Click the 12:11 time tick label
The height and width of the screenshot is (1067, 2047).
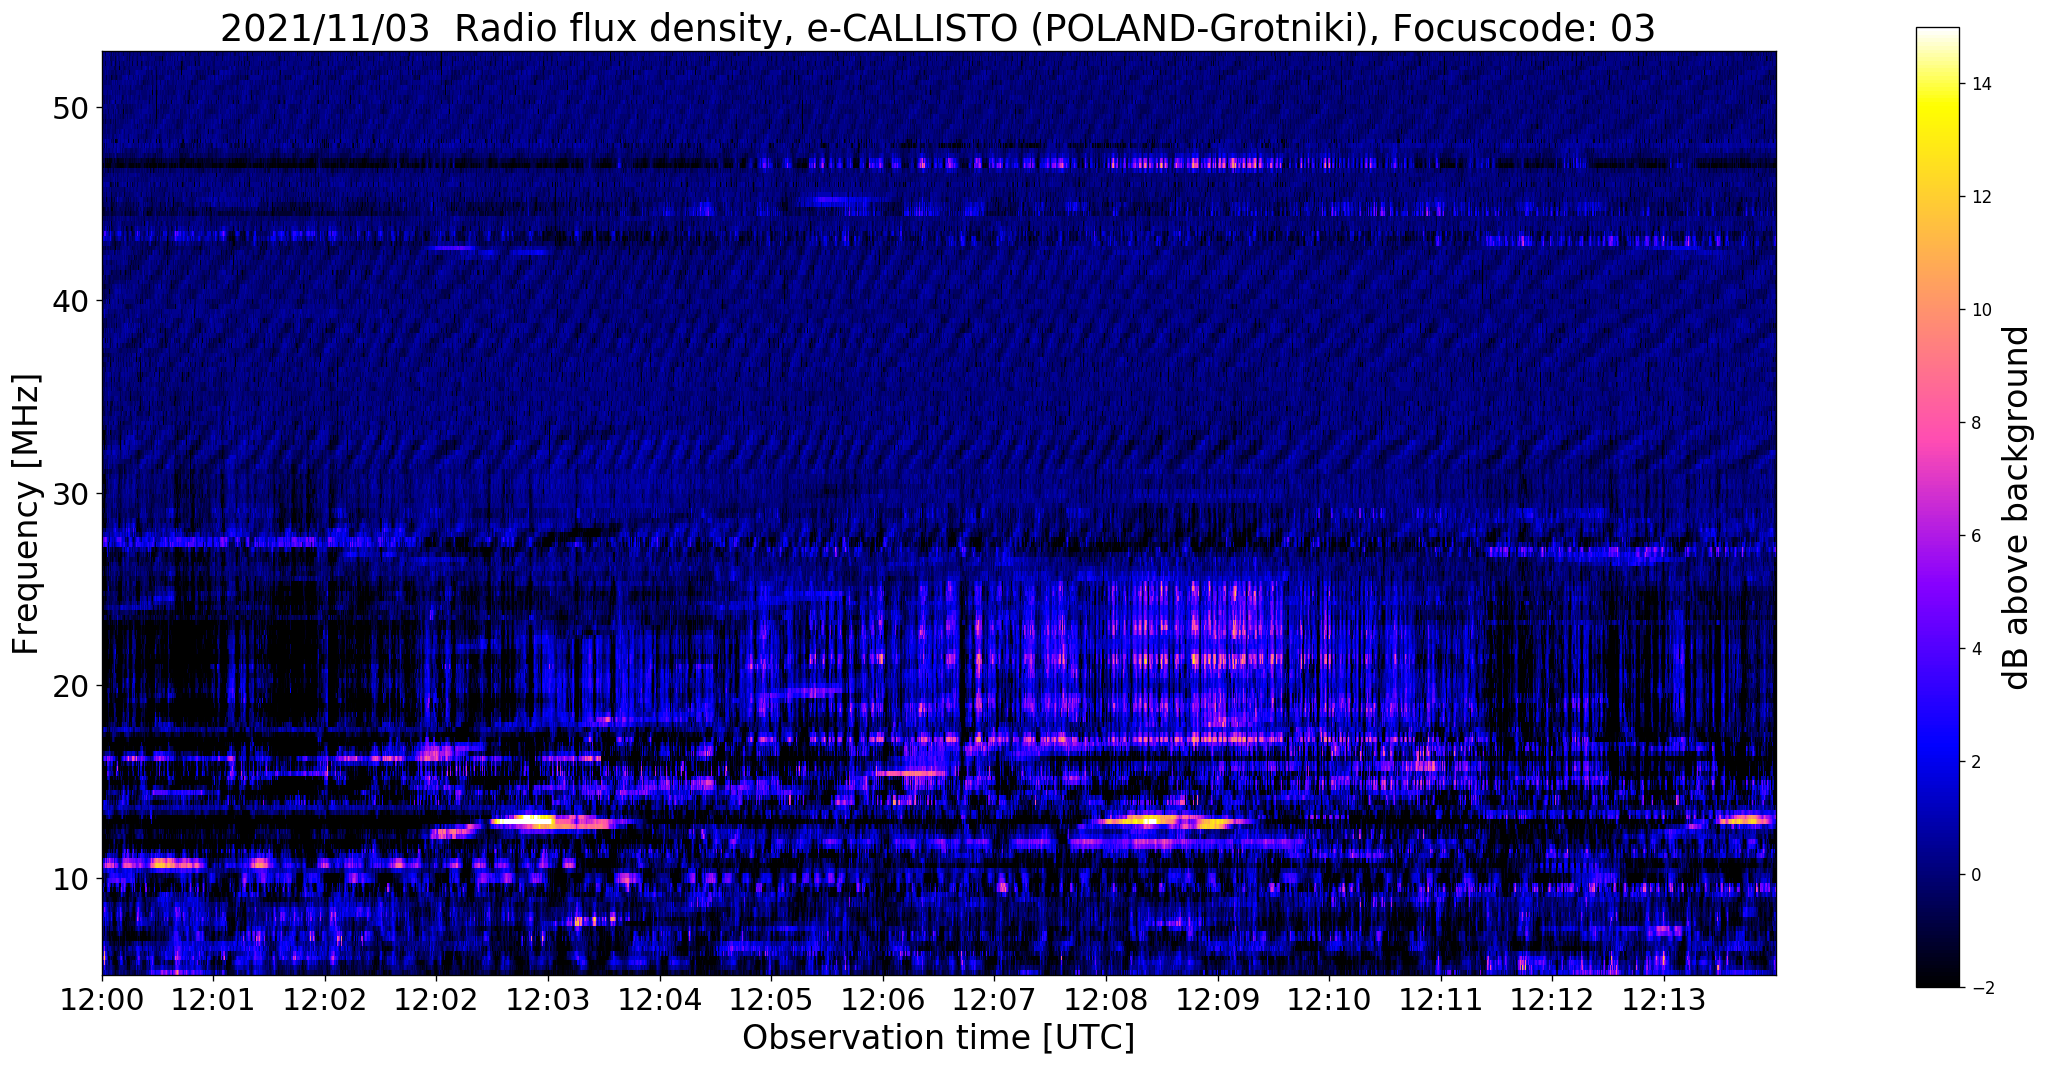(1440, 999)
